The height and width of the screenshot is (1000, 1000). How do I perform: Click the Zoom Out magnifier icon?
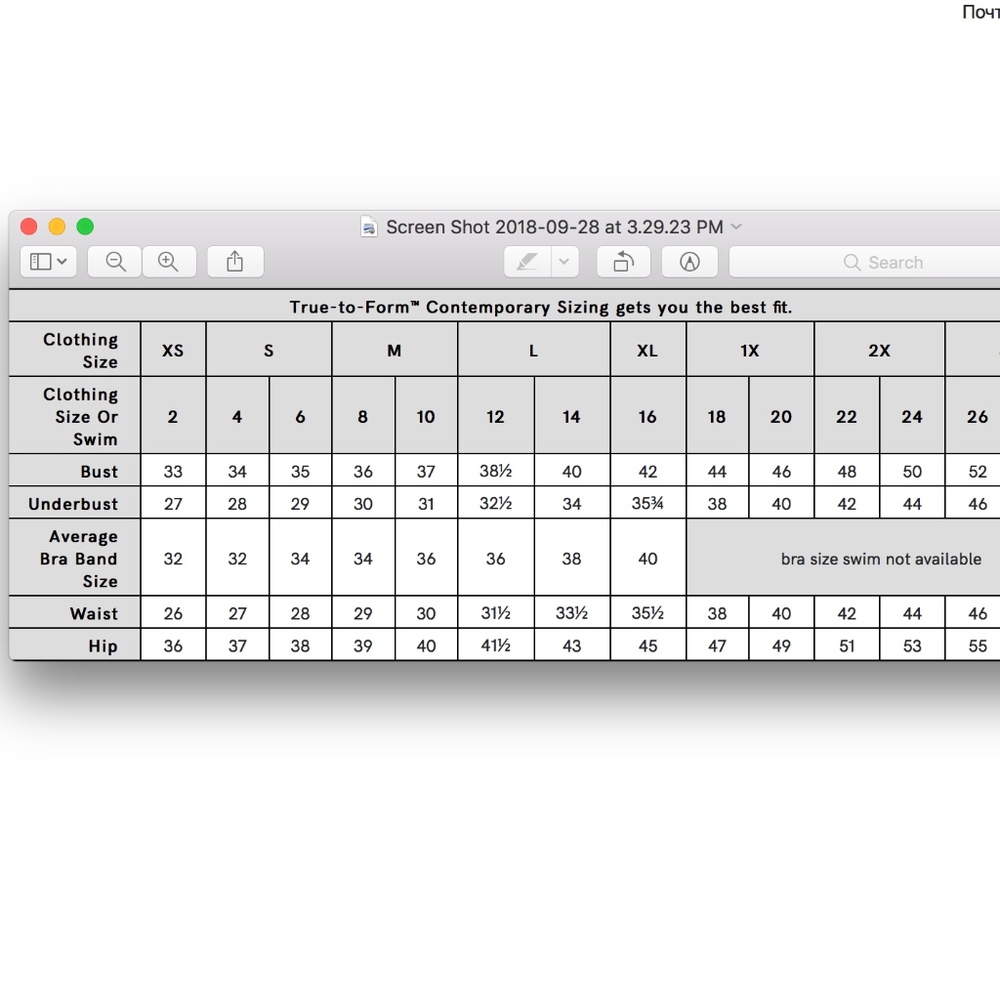115,262
